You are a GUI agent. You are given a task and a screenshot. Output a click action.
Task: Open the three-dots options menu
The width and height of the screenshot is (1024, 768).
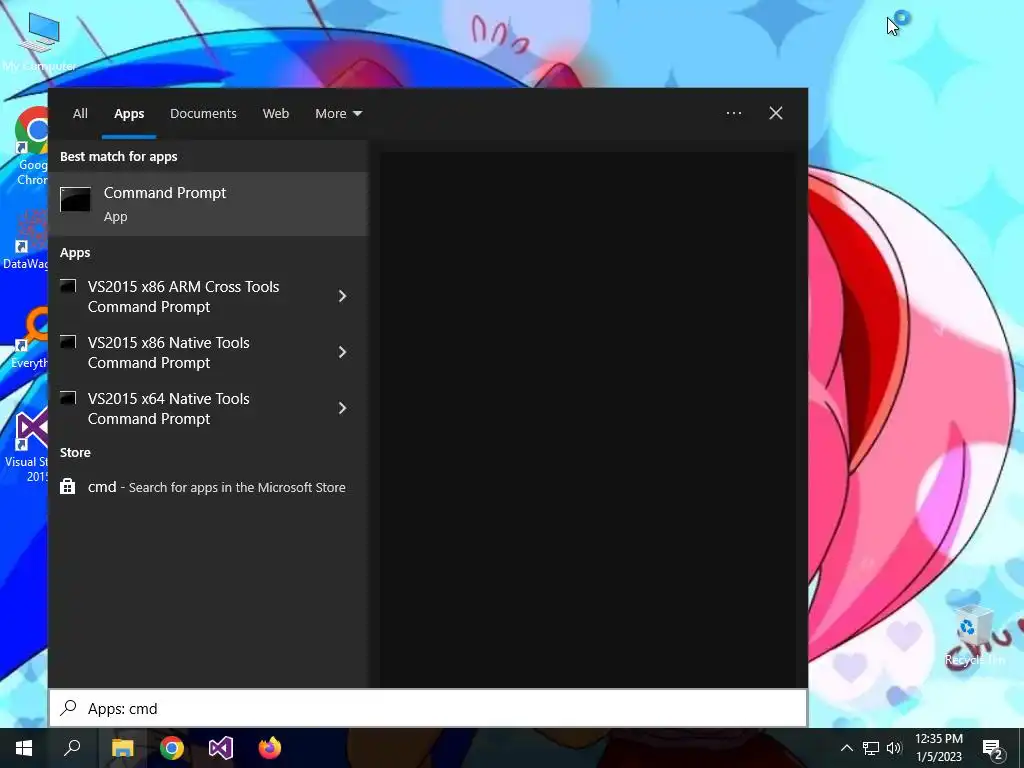(x=734, y=113)
